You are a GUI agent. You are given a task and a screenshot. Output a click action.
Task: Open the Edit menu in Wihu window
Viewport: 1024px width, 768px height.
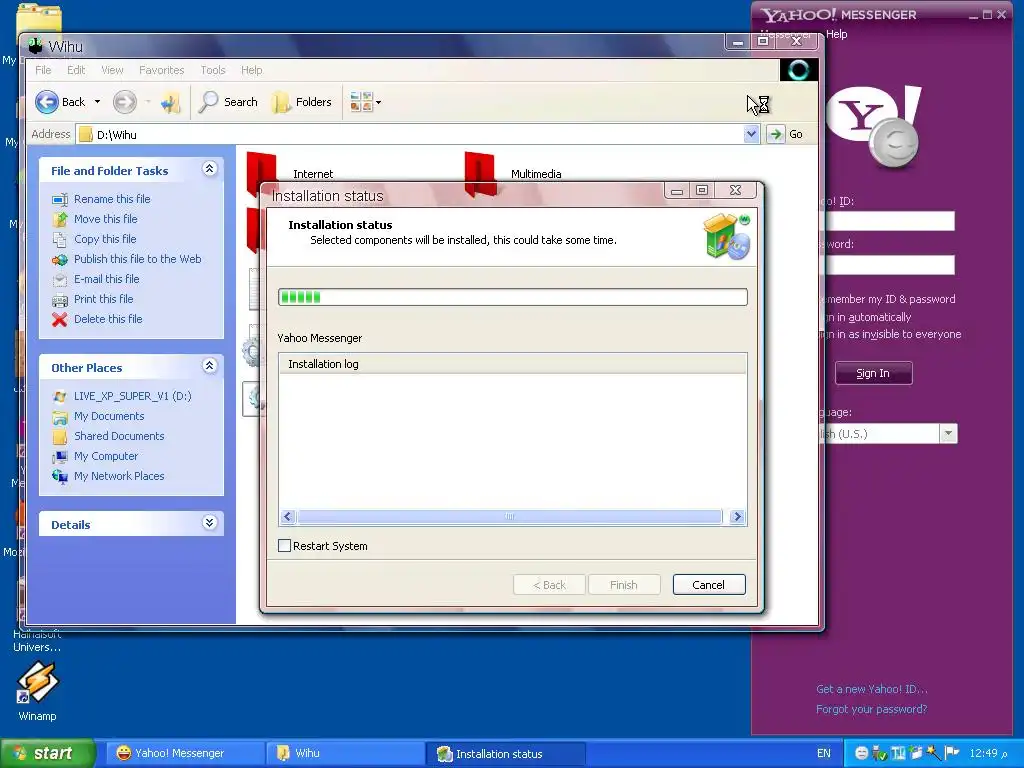coord(76,70)
